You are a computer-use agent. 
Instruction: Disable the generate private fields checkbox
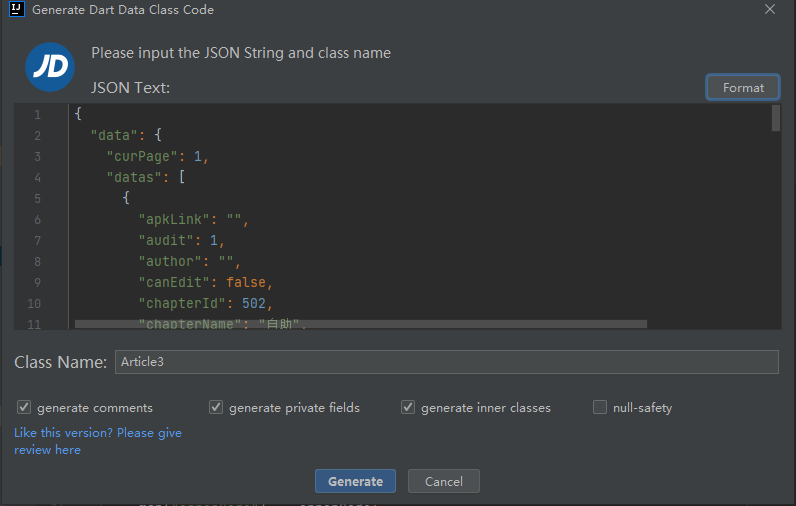(216, 408)
